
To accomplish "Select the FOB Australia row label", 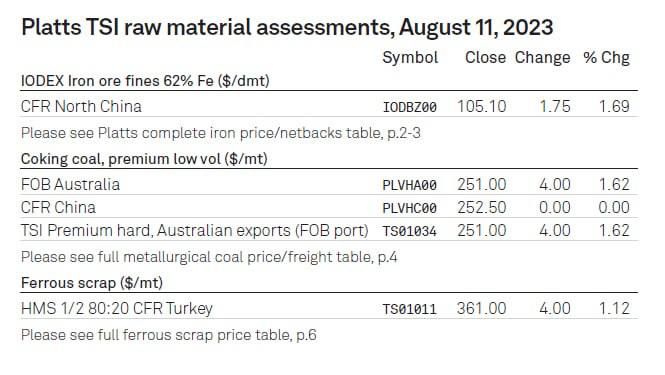I will point(70,185).
